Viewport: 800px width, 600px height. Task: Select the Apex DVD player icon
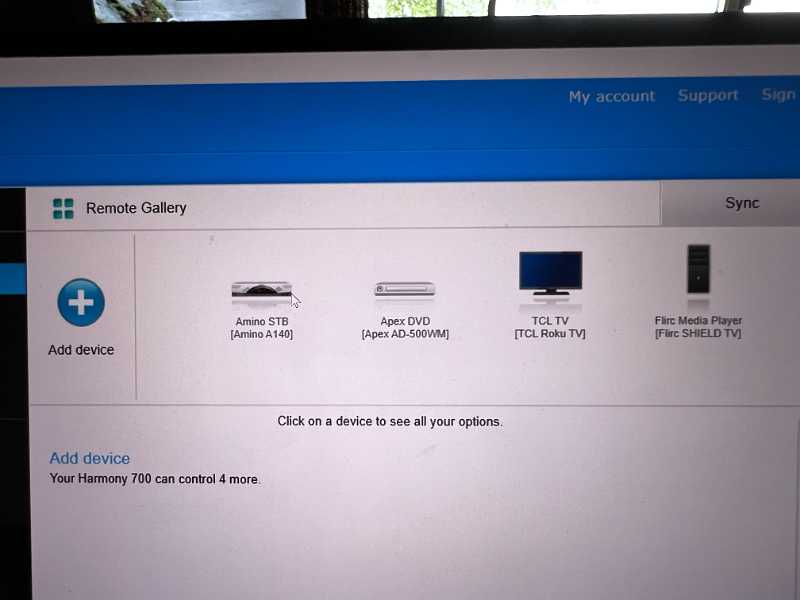pyautogui.click(x=405, y=290)
